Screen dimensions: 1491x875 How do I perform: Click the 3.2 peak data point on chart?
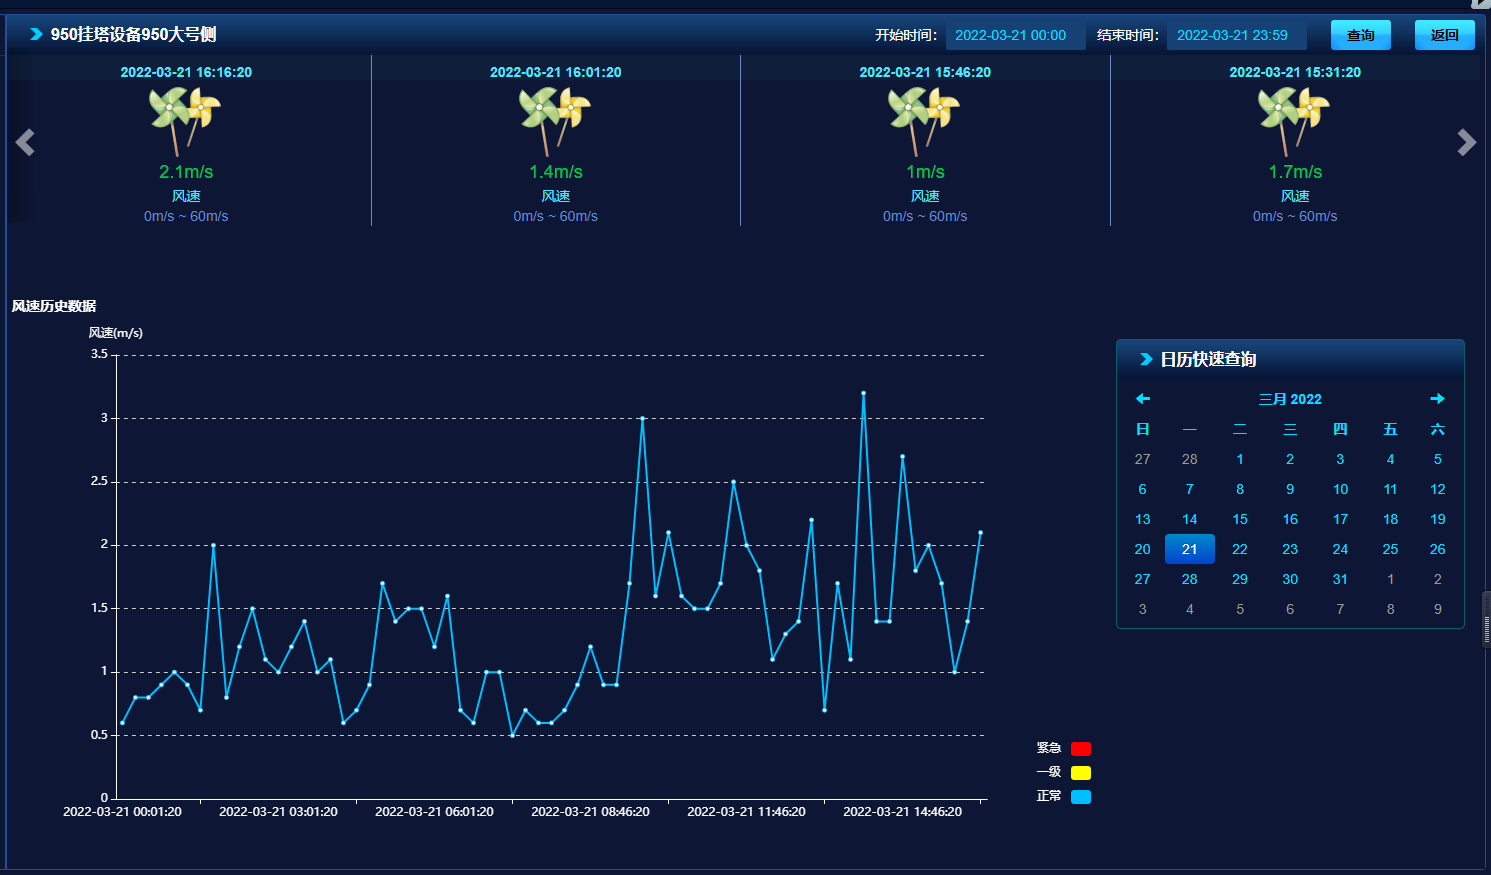point(863,393)
